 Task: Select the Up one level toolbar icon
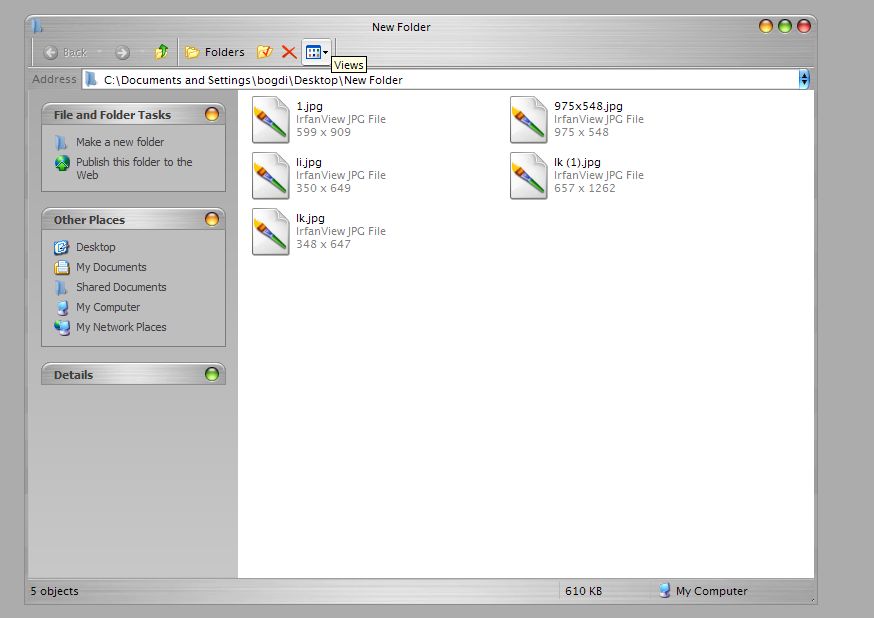(x=161, y=51)
